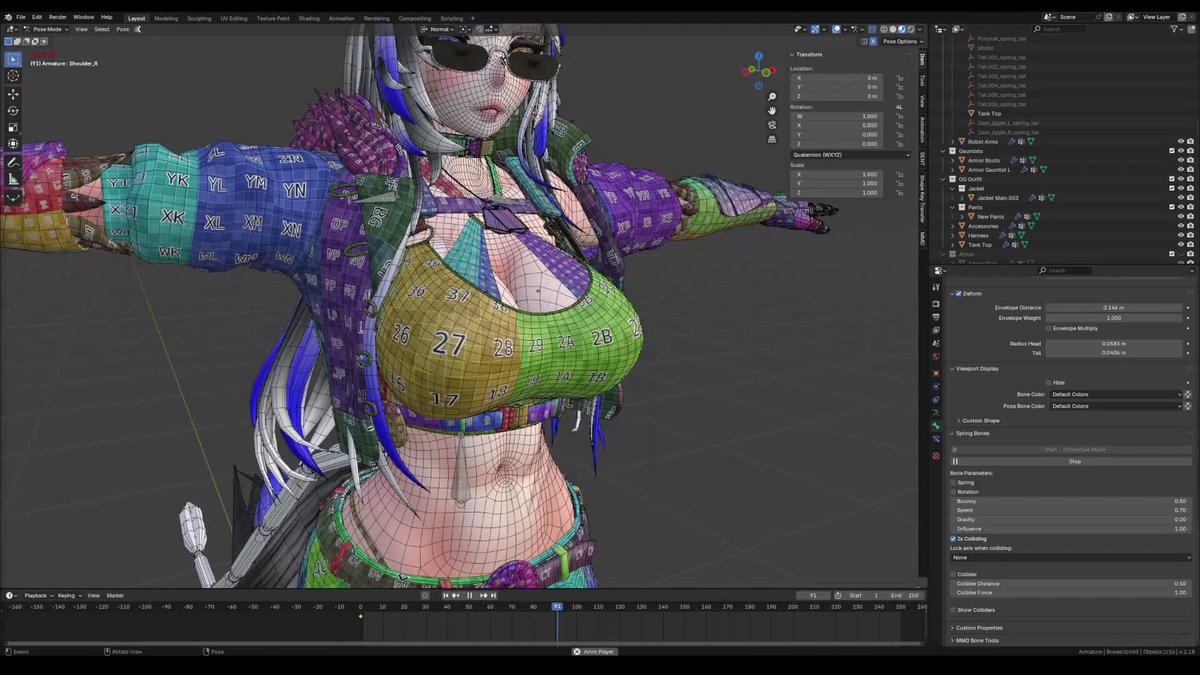Viewport: 1200px width, 675px height.
Task: Open timeline Playback menu
Action: coord(38,595)
